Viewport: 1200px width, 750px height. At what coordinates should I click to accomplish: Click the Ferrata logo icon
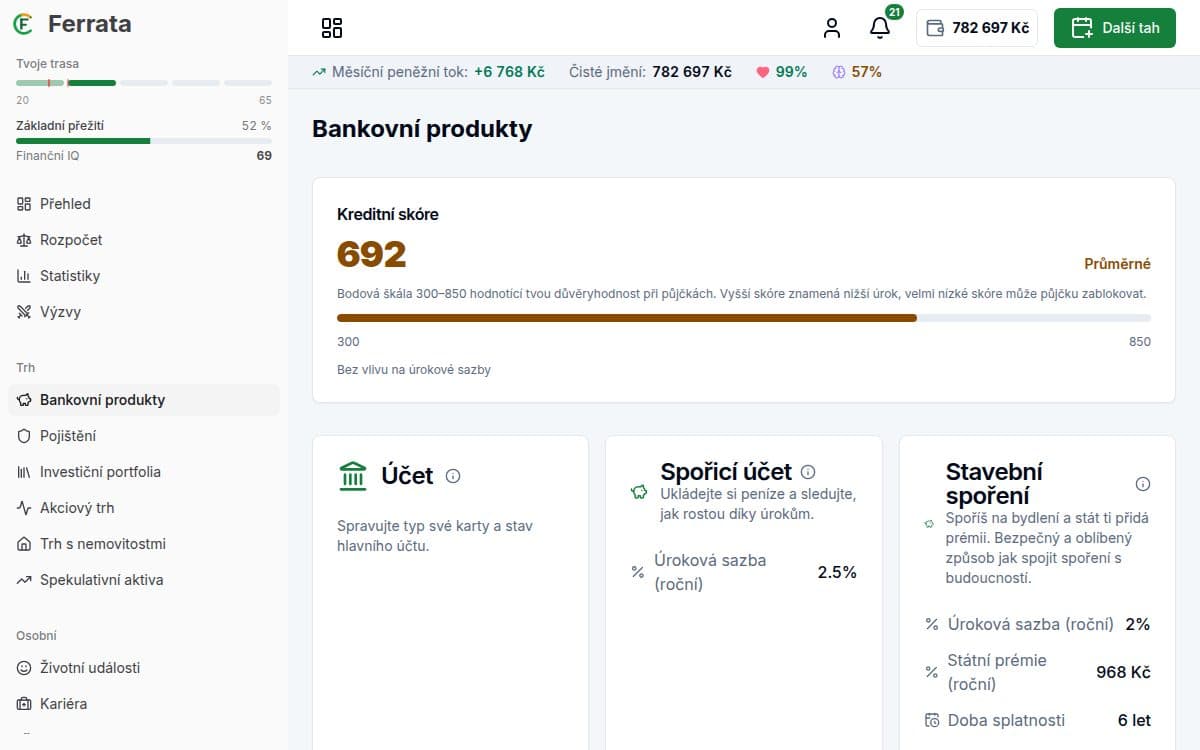point(24,23)
